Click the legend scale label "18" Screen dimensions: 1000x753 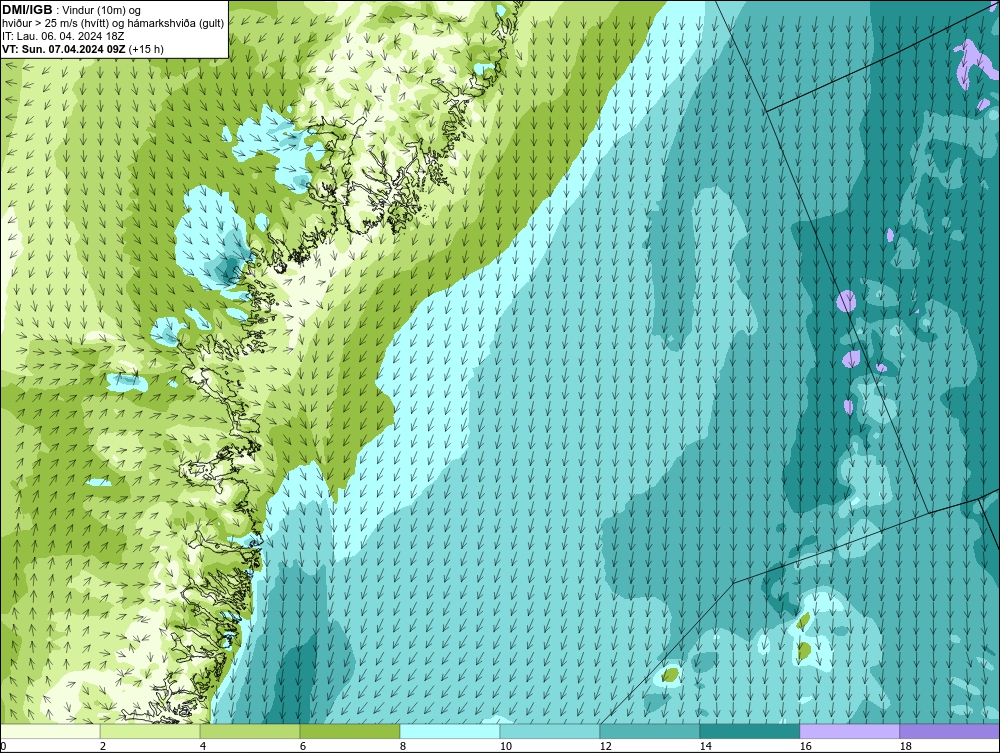(905, 746)
